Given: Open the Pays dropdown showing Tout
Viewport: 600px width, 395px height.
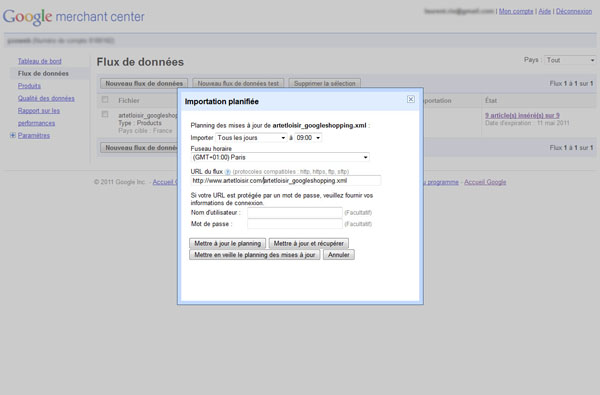Looking at the screenshot, I should 570,60.
